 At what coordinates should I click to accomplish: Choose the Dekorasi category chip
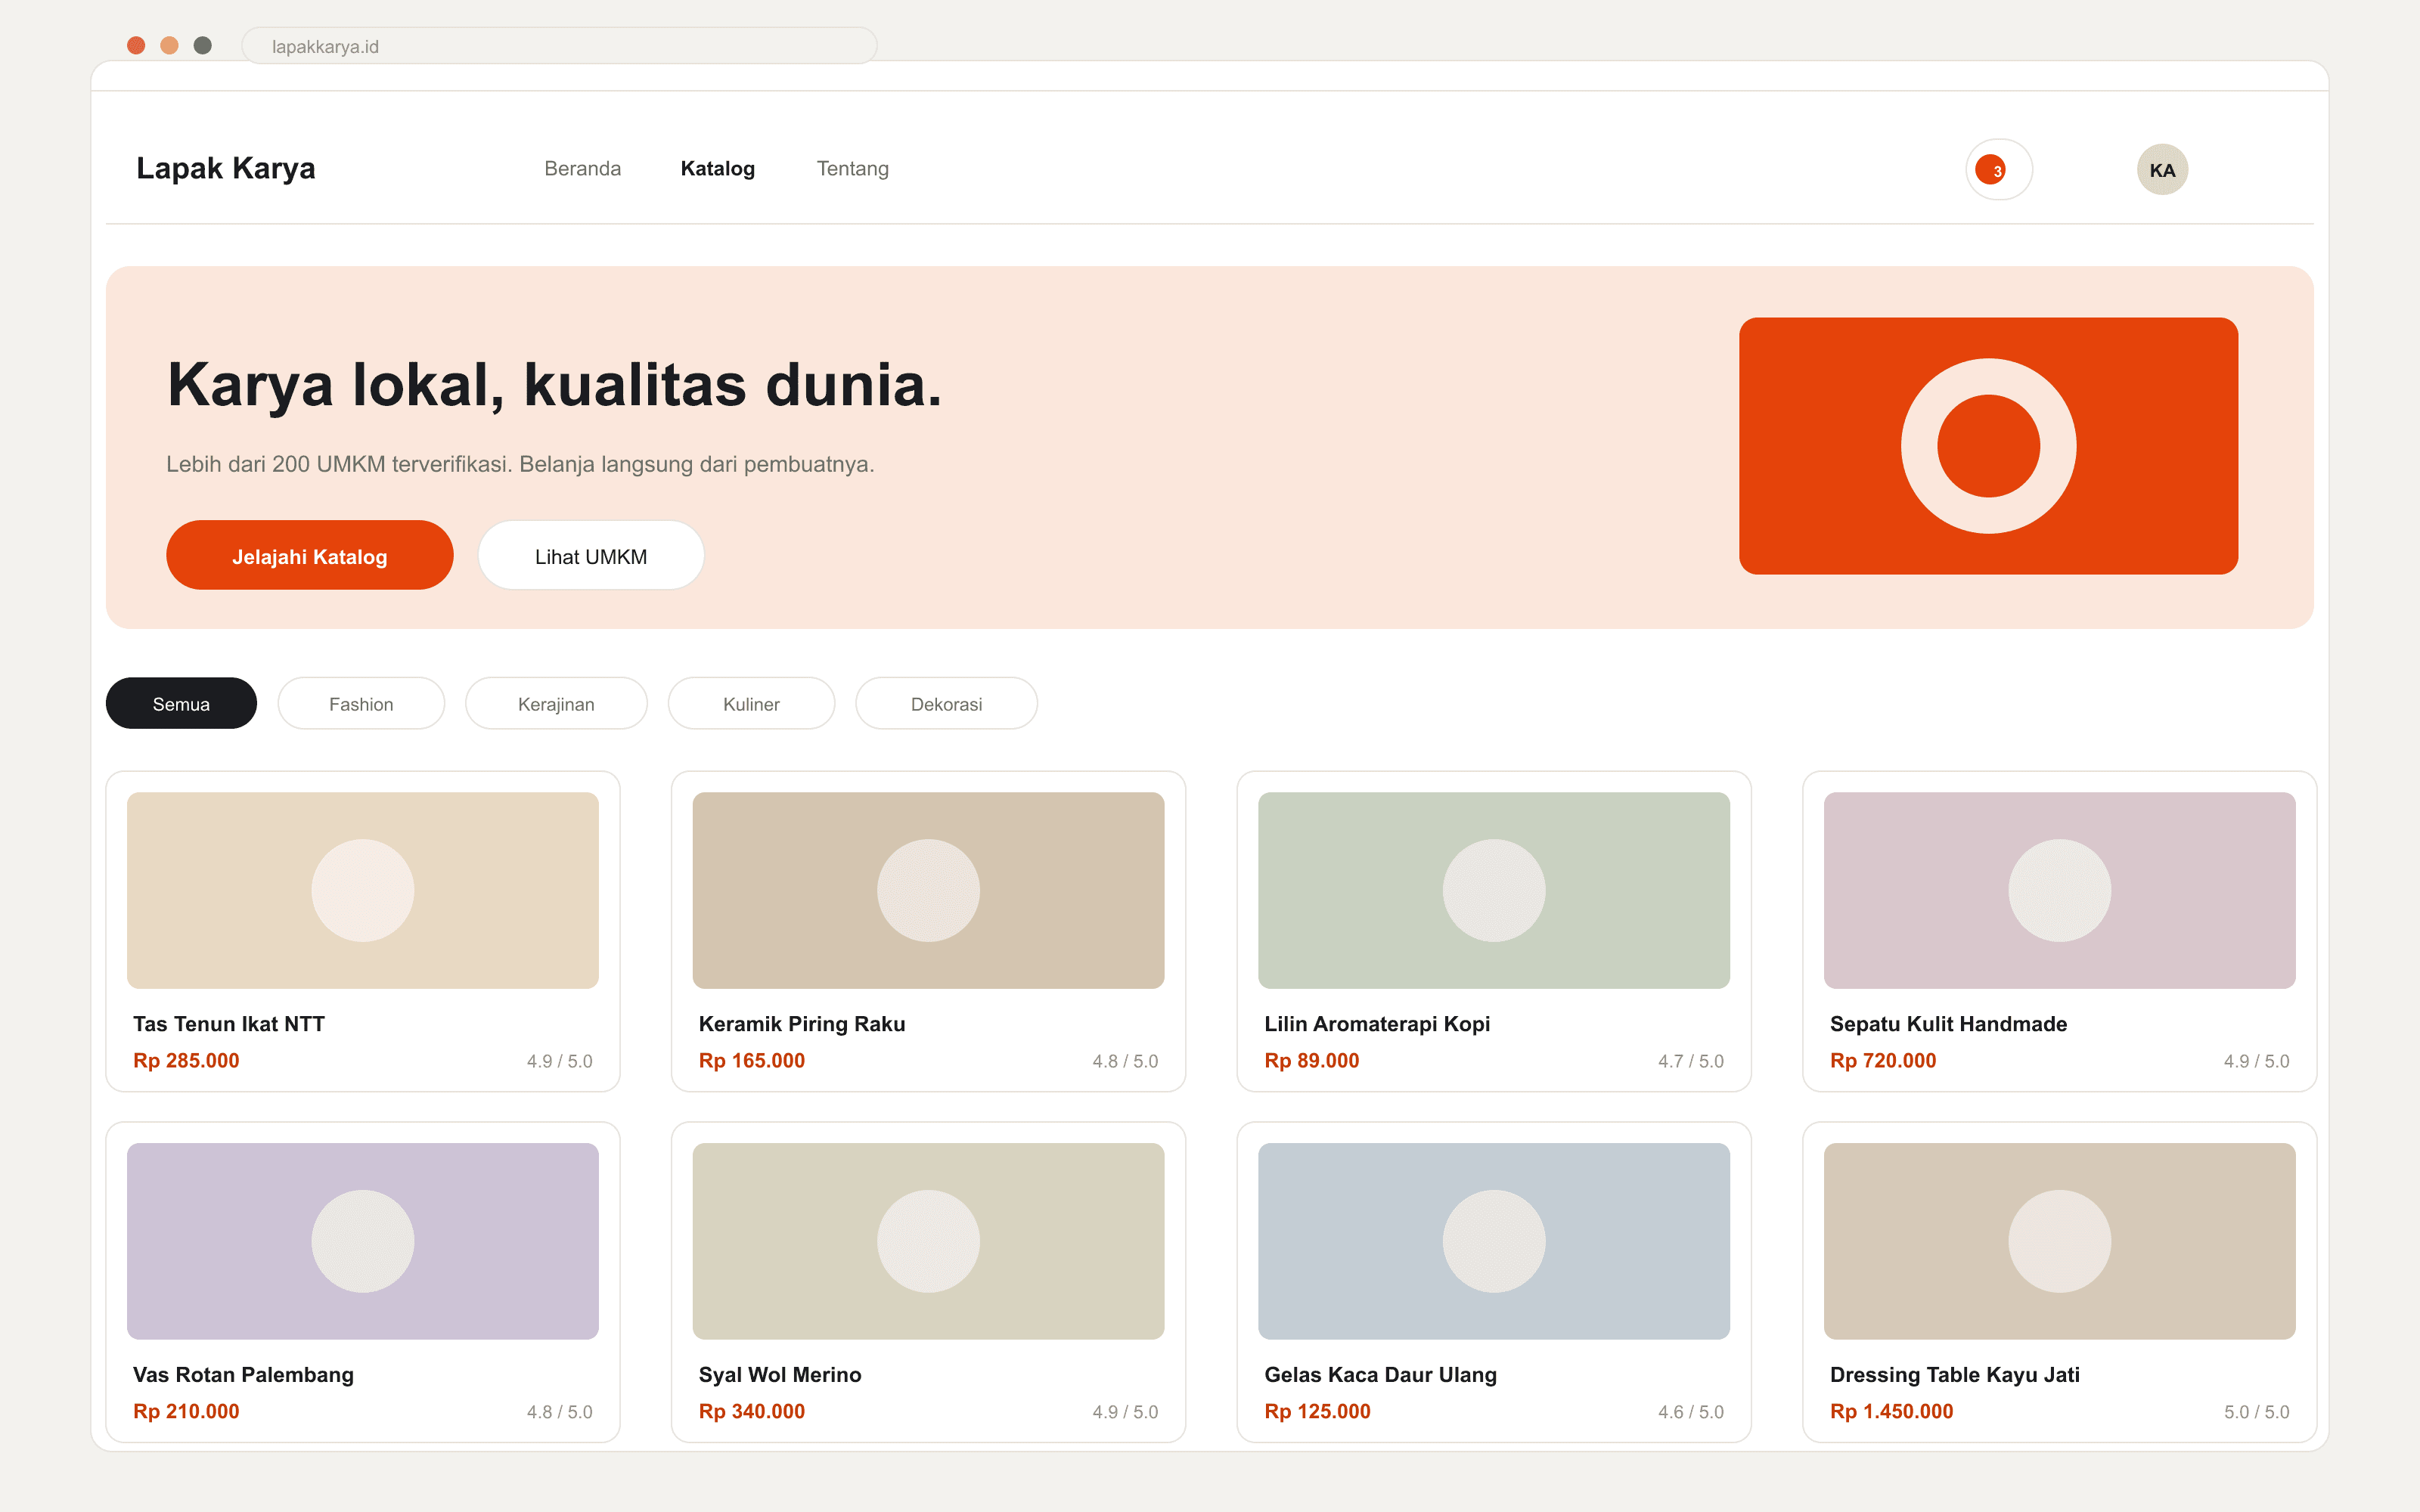(946, 704)
